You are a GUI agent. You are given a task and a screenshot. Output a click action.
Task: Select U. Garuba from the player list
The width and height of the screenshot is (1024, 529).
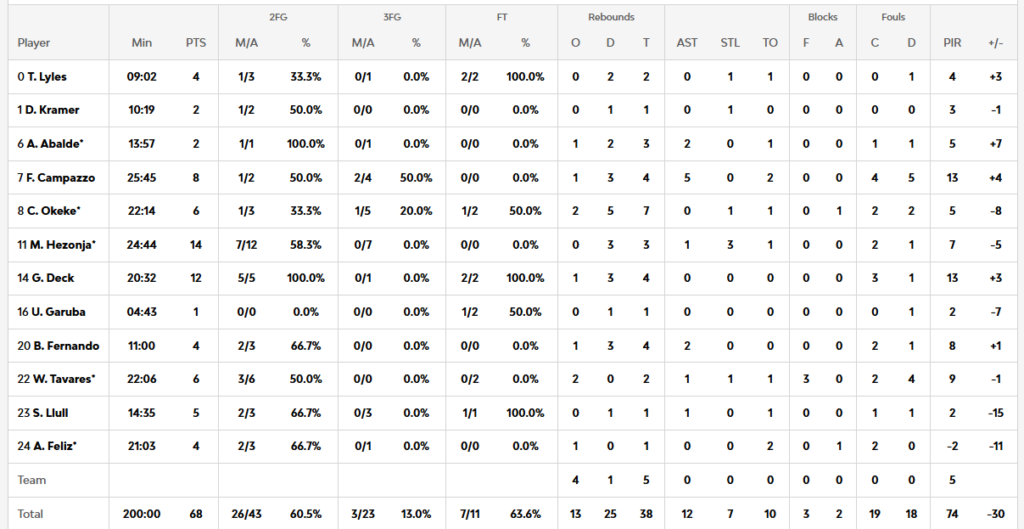pos(50,312)
